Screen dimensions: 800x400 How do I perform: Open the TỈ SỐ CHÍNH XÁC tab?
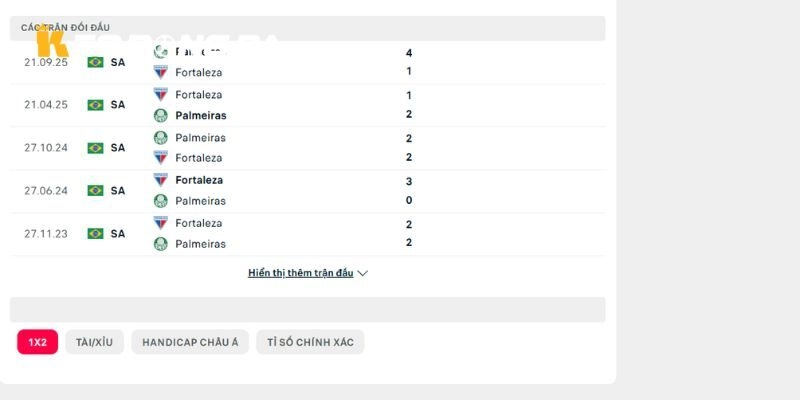point(310,342)
